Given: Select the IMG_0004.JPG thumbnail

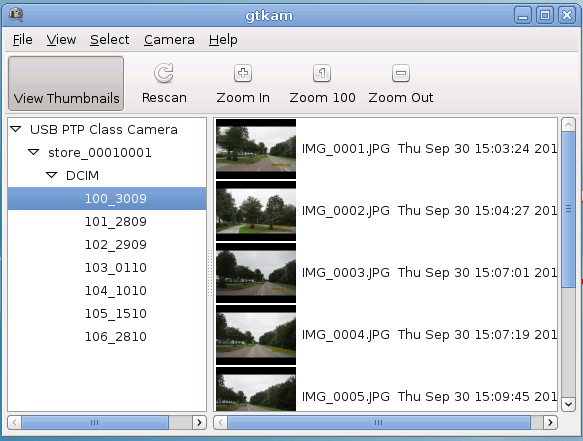Looking at the screenshot, I should point(256,335).
